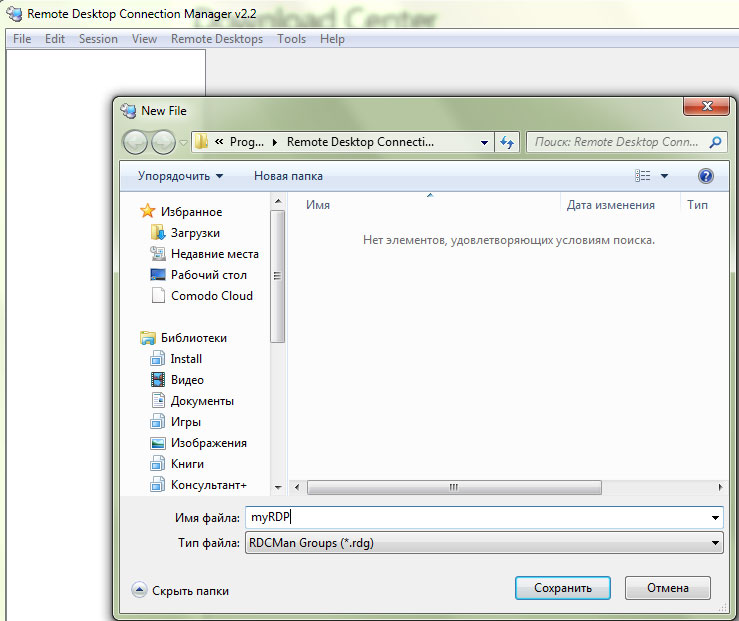Click the magnifier search icon
Screen dimensions: 739x621
(x=715, y=142)
